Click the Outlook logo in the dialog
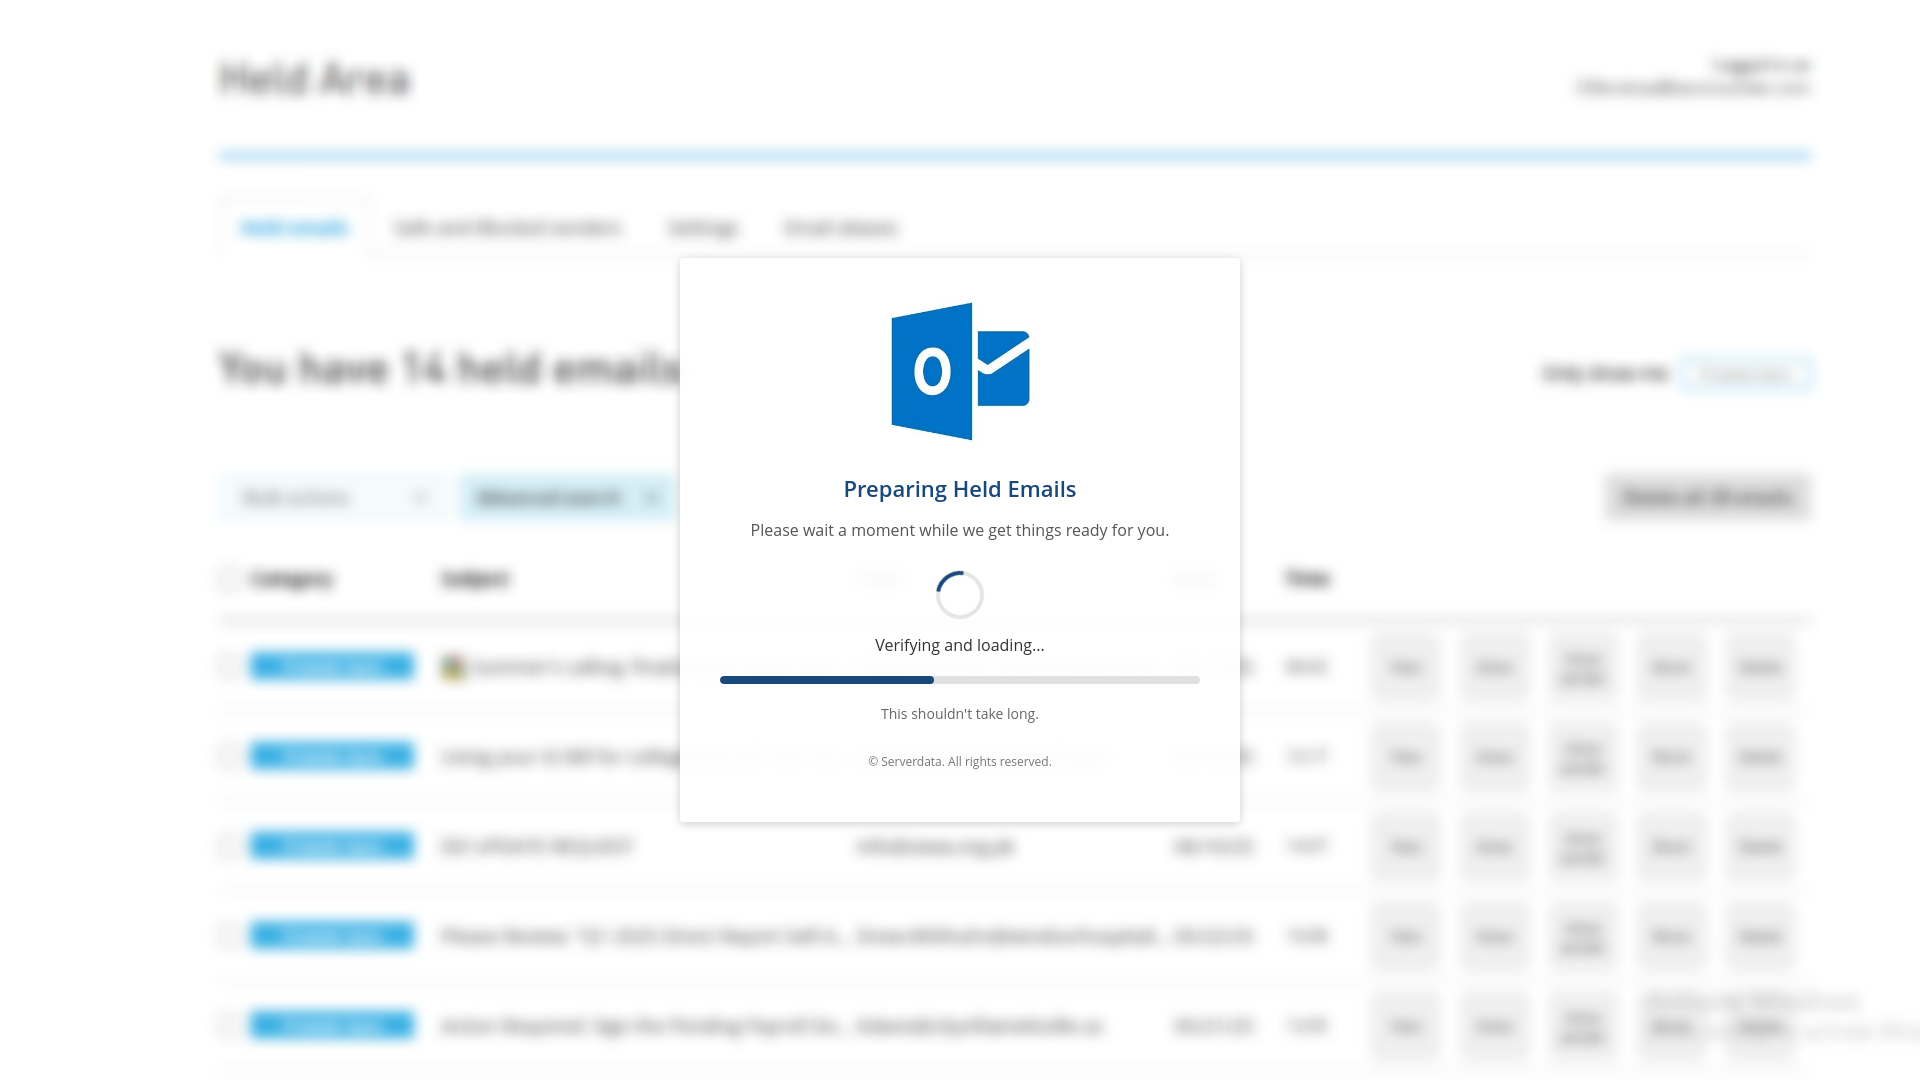This screenshot has width=1920, height=1080. 960,371
